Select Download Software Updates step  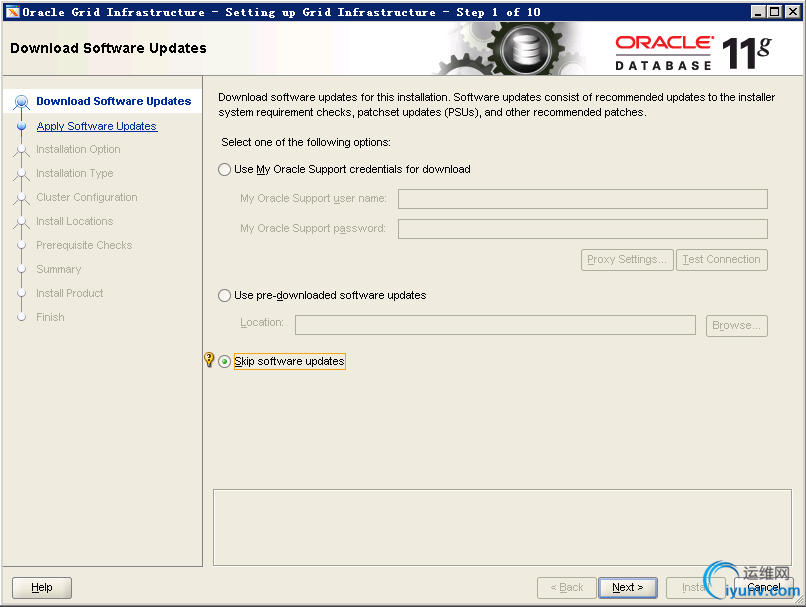[114, 101]
